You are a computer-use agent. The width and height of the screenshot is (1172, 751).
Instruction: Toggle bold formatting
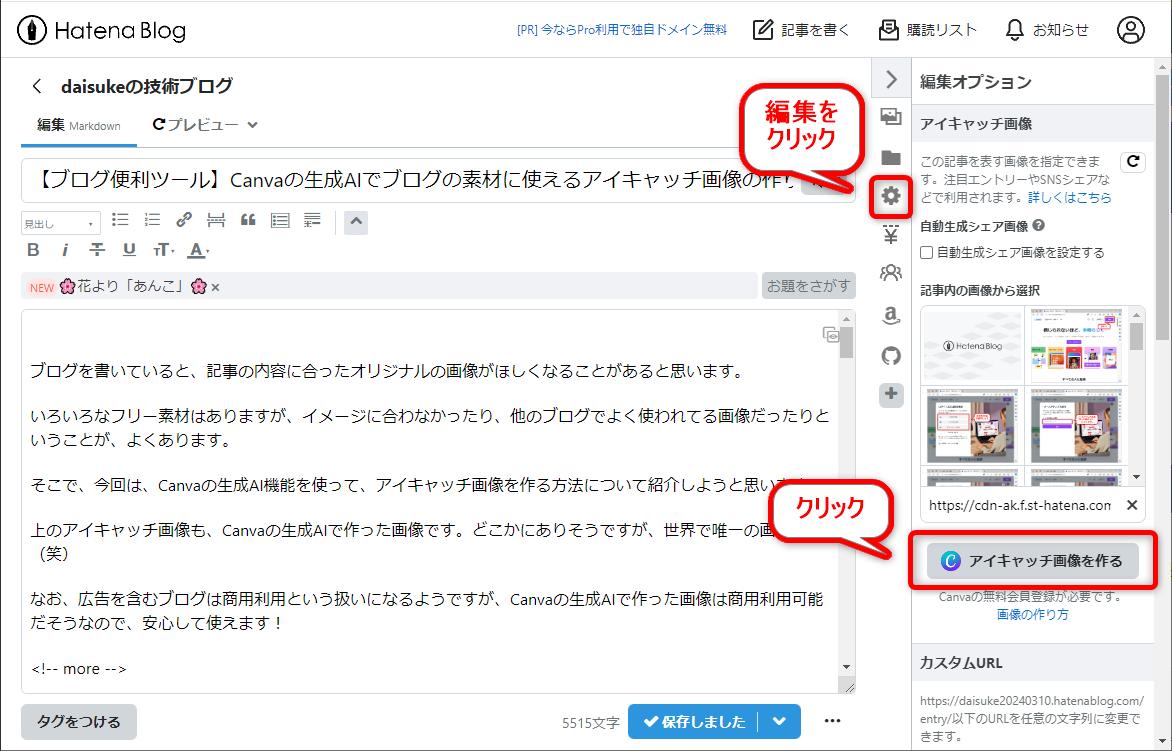coord(33,250)
